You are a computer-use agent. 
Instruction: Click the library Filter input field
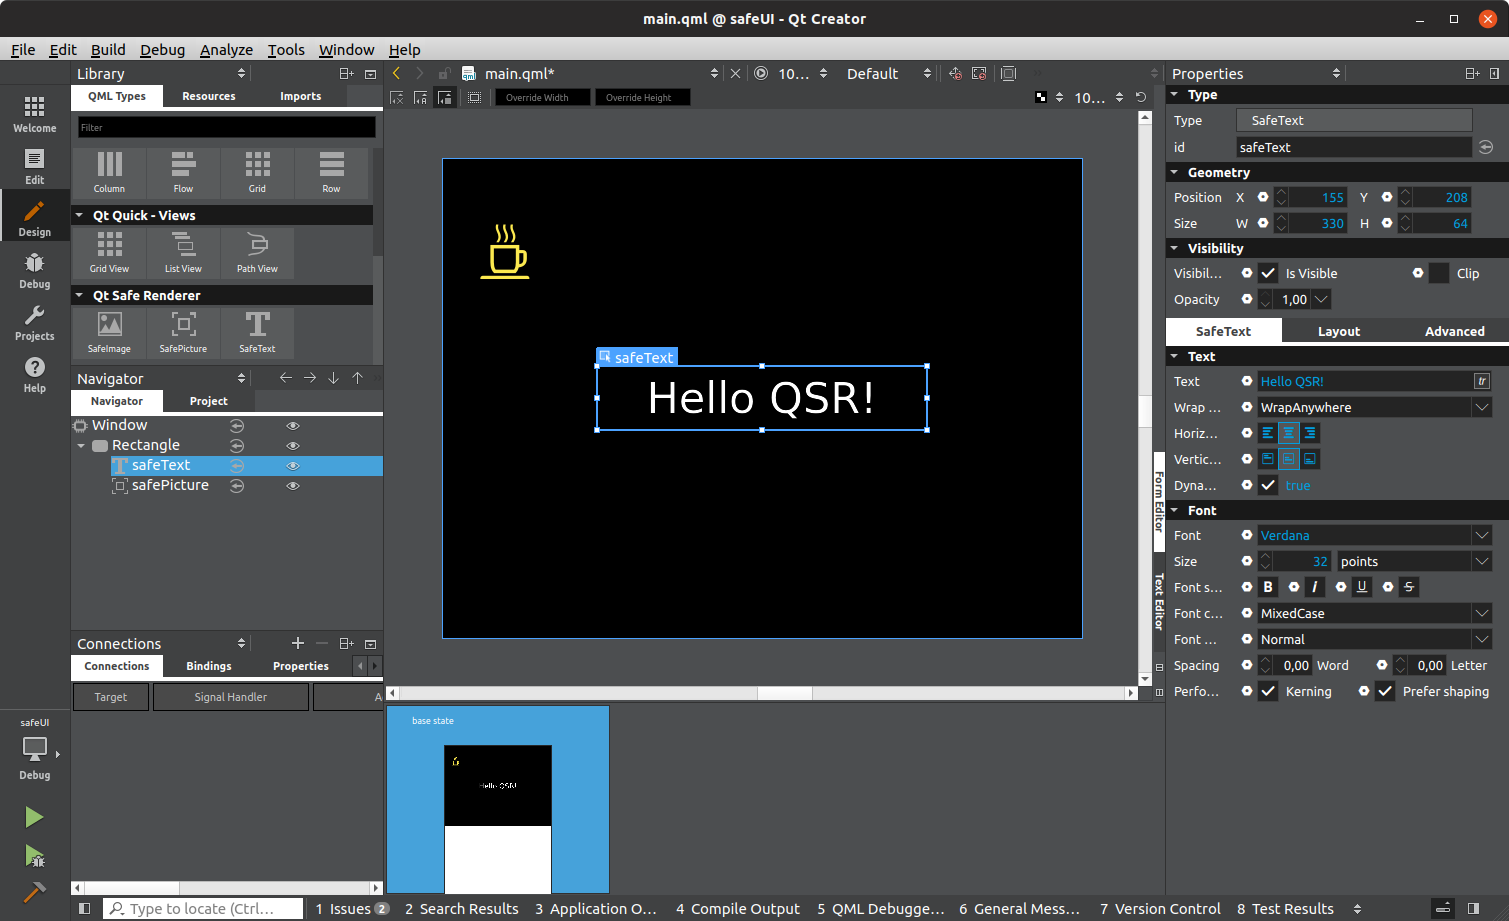pos(227,127)
